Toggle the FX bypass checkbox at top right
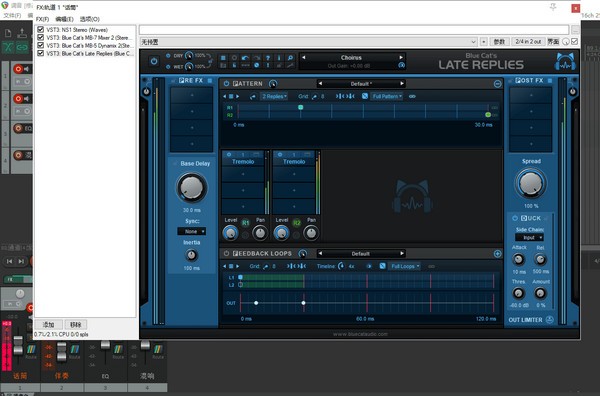The height and width of the screenshot is (396, 600). tap(574, 41)
